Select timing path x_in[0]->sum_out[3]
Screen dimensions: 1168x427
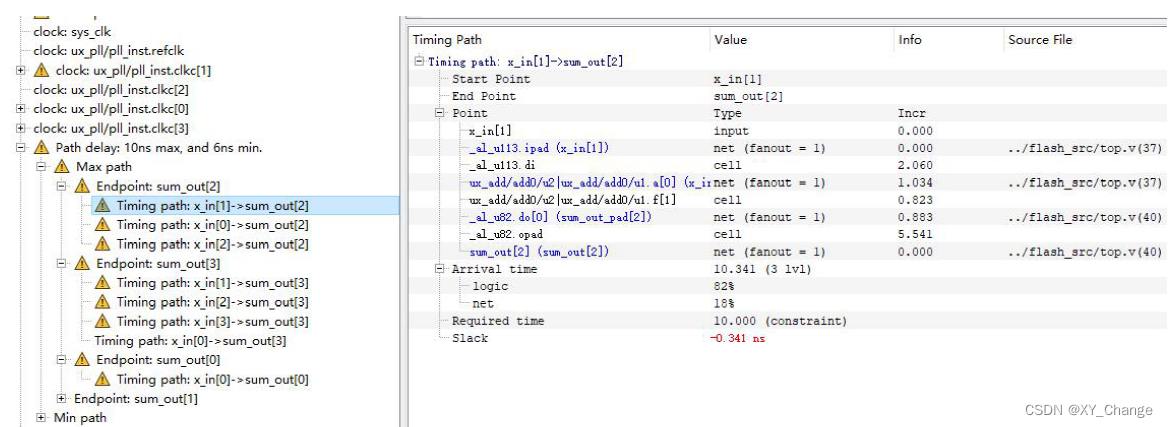point(191,341)
